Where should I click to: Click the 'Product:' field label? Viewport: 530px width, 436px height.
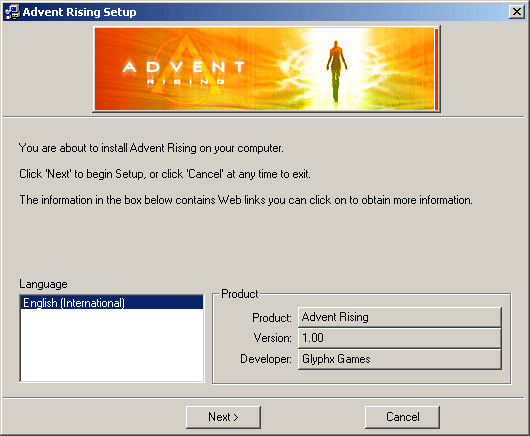pos(272,318)
